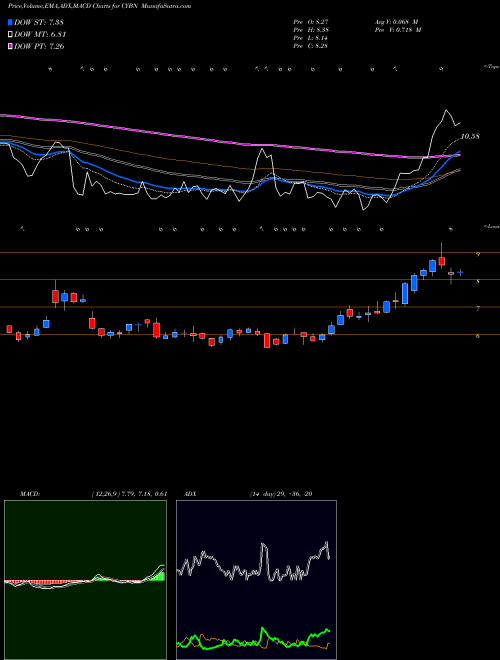Click the 'Pre V: 0.718 M' value
This screenshot has width=500, height=660.
(x=398, y=30)
